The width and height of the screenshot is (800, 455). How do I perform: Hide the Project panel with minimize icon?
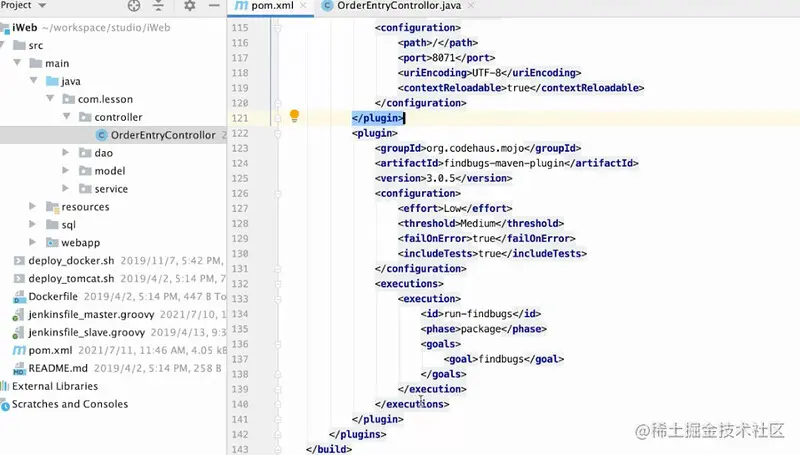tap(214, 6)
